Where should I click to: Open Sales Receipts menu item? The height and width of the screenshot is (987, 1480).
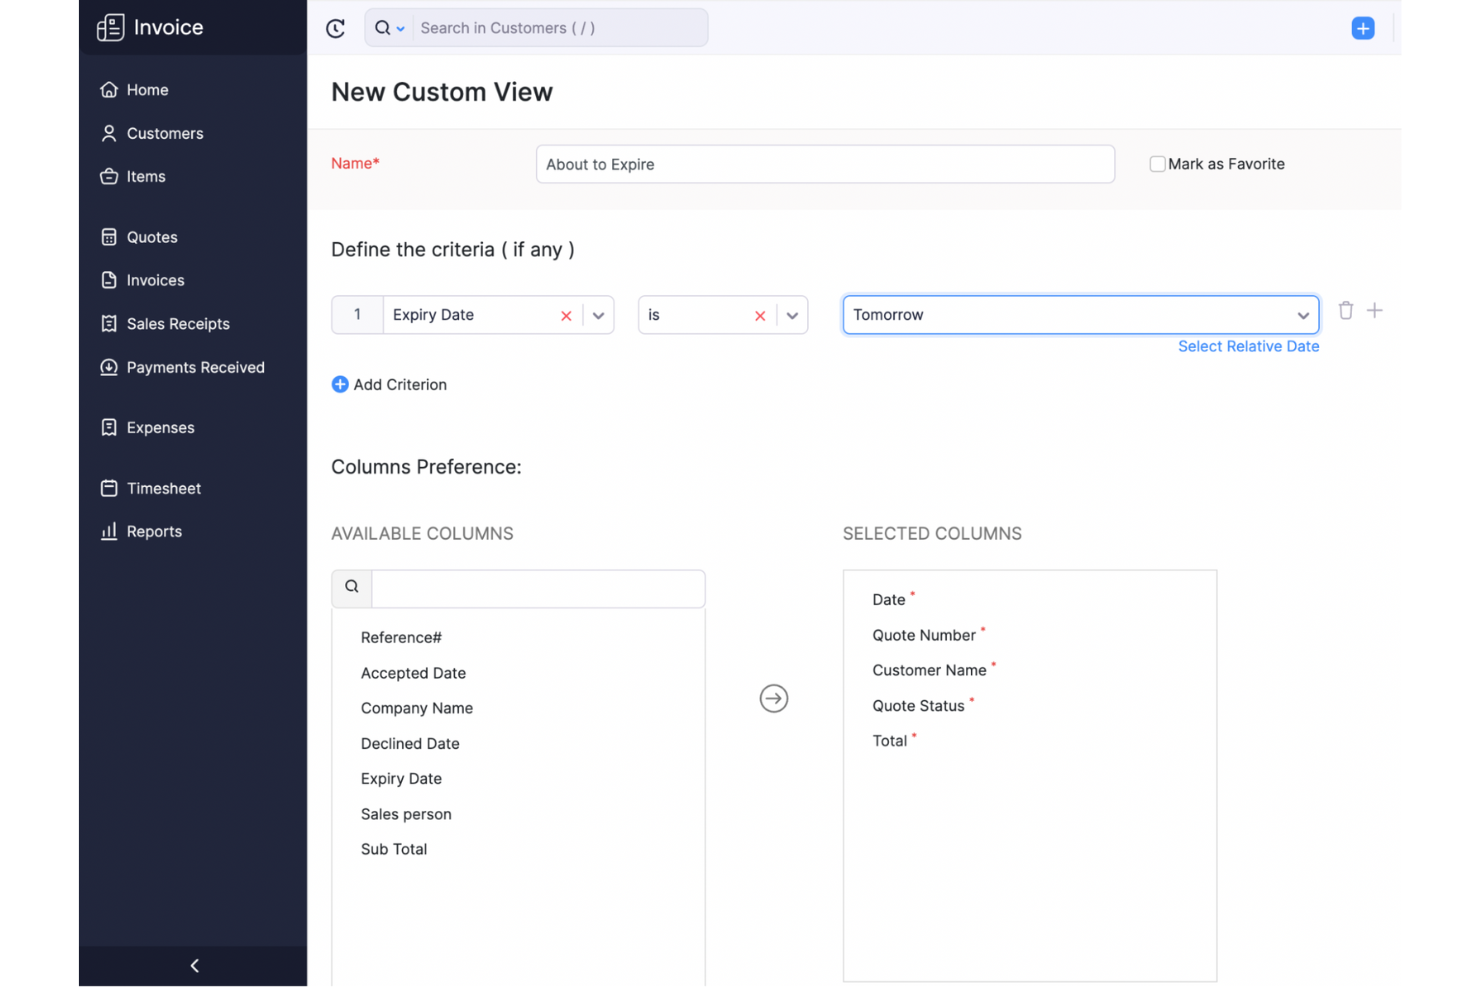(x=178, y=324)
